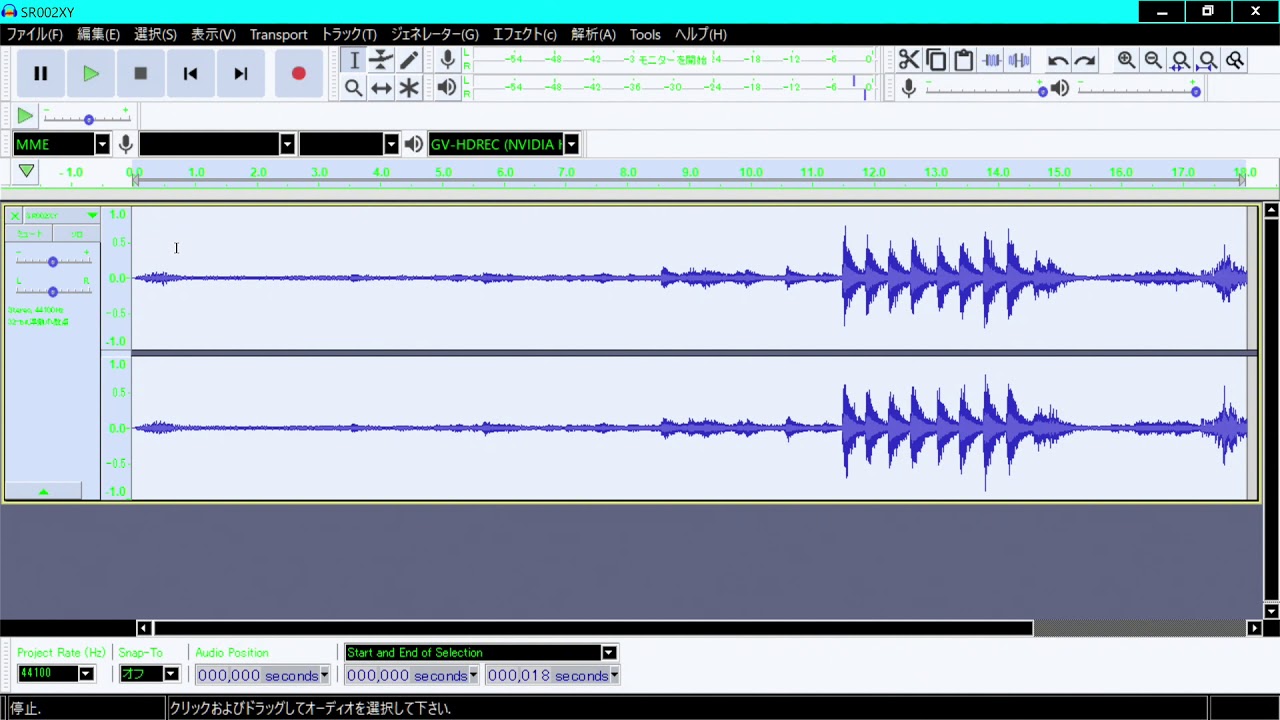
Task: Open the 選択(S) menu
Action: (155, 34)
